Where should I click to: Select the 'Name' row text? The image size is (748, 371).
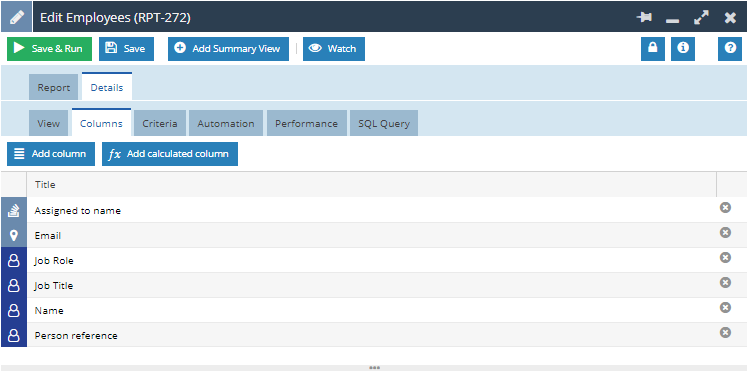[49, 310]
